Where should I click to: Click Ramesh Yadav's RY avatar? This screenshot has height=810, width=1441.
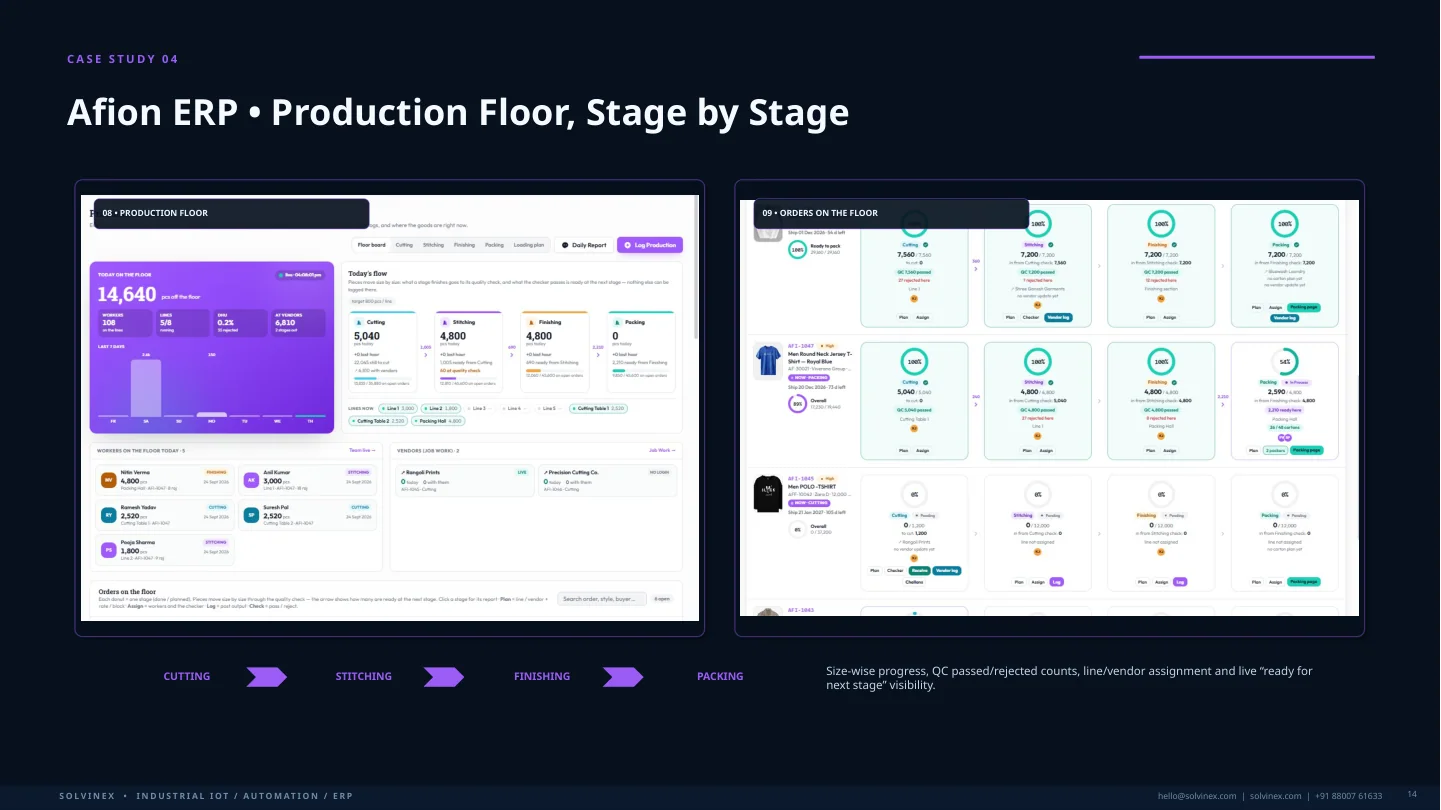(x=108, y=515)
